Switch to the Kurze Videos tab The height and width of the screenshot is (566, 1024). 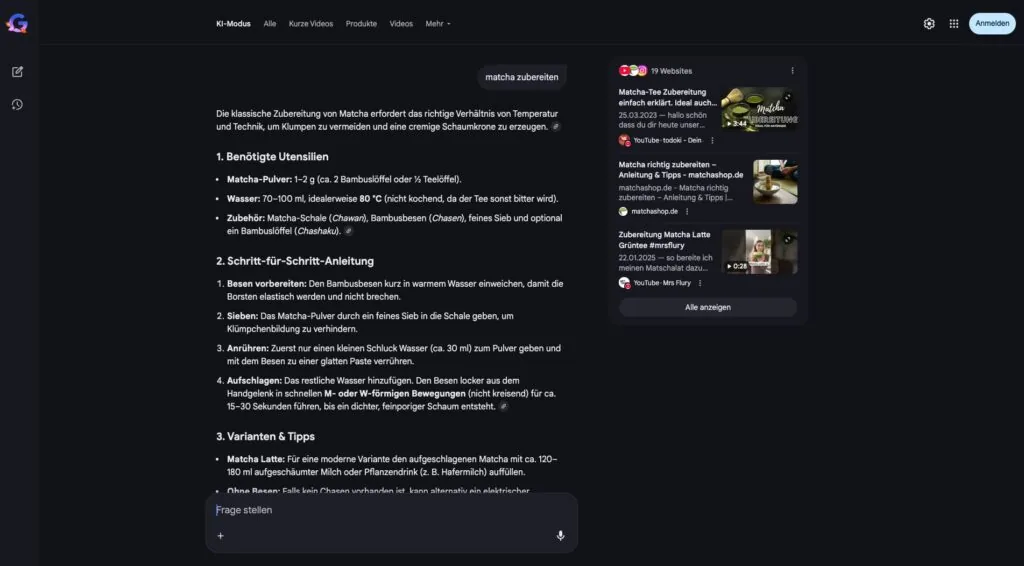311,24
